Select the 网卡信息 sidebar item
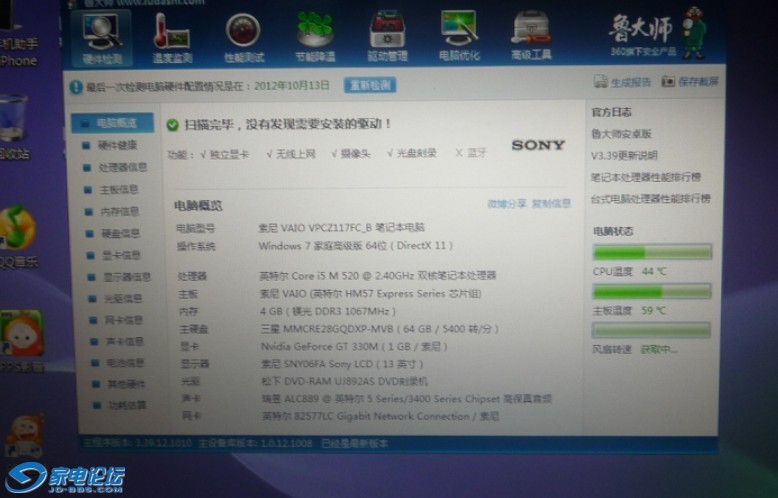The image size is (778, 498). 124,320
